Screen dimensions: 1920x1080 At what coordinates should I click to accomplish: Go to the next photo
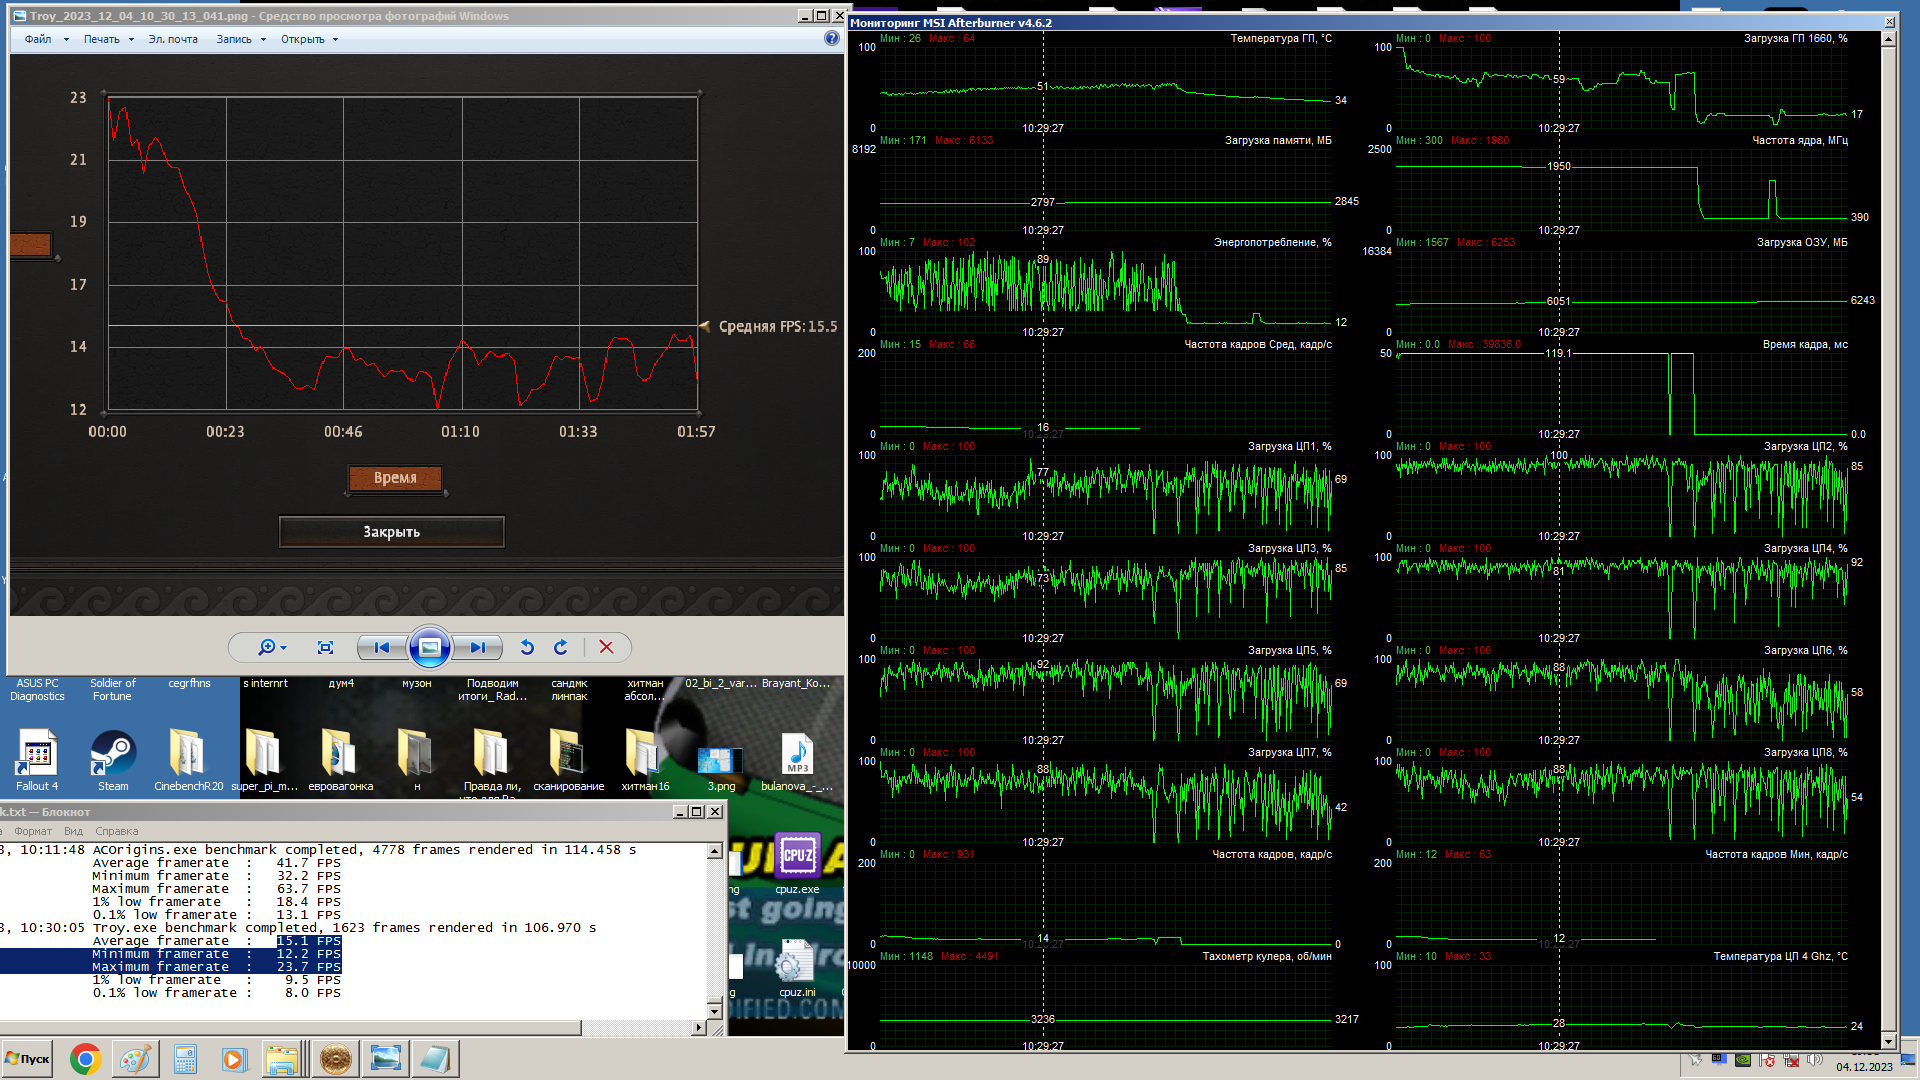pos(478,648)
